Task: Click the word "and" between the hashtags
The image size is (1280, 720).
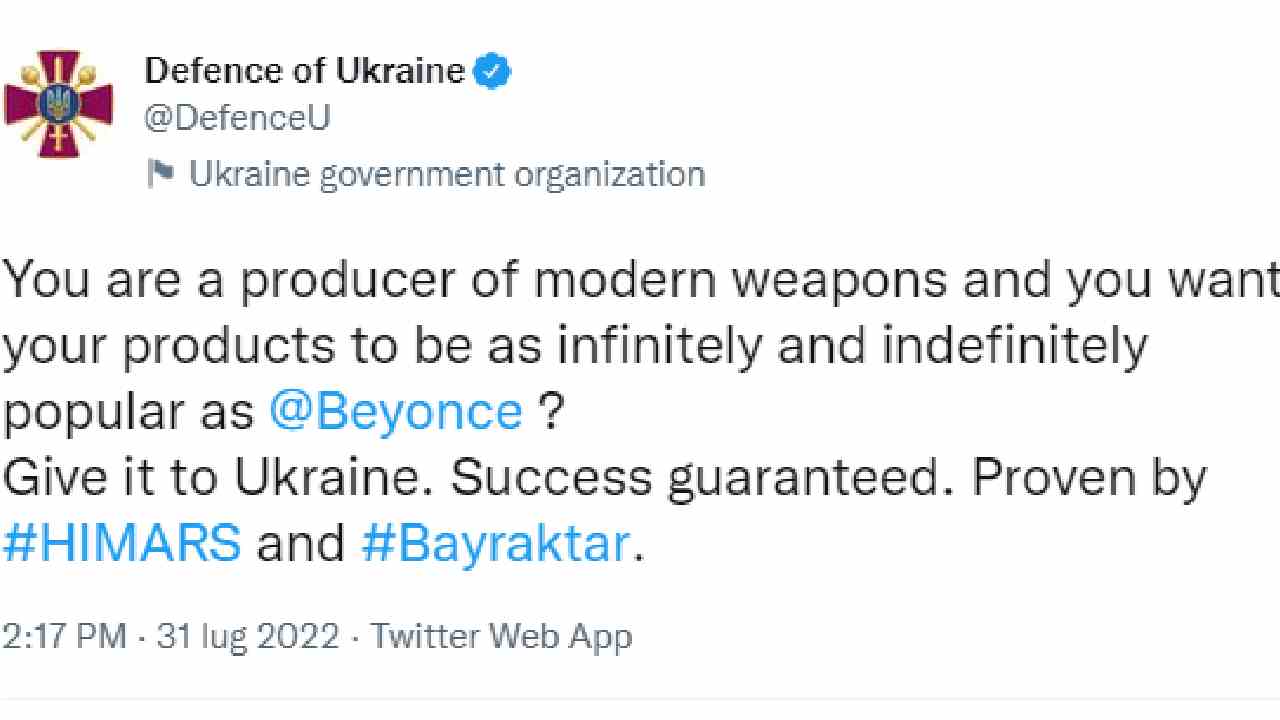Action: 301,545
